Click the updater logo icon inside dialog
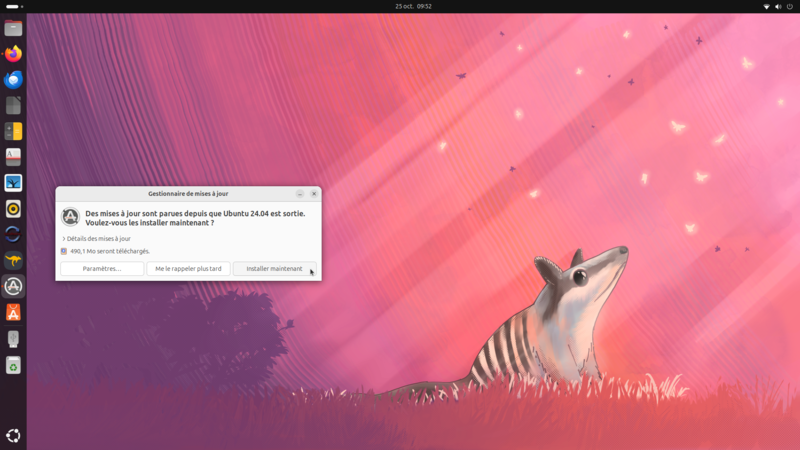Screen dimensions: 800x450 [x=70, y=217]
